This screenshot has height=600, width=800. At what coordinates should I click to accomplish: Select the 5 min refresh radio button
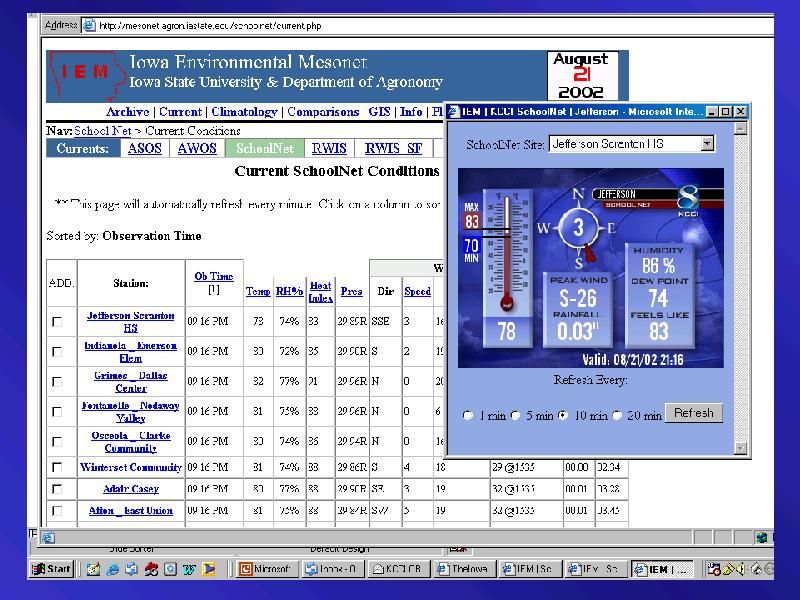click(x=515, y=415)
